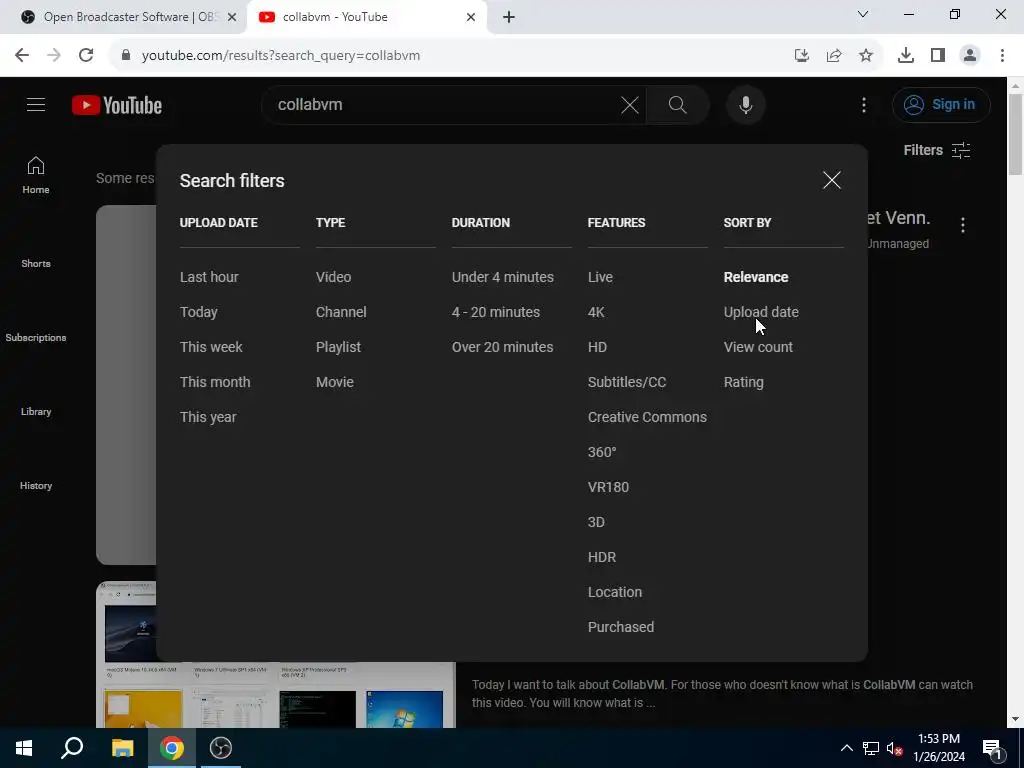
Task: Filter type to Video
Action: coord(334,277)
